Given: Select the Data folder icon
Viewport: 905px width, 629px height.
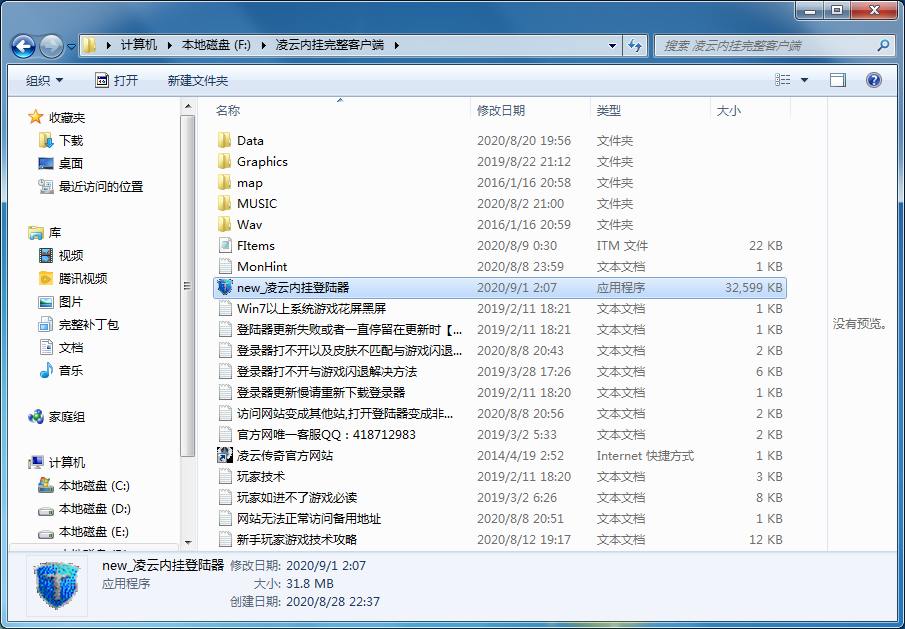Looking at the screenshot, I should [225, 140].
